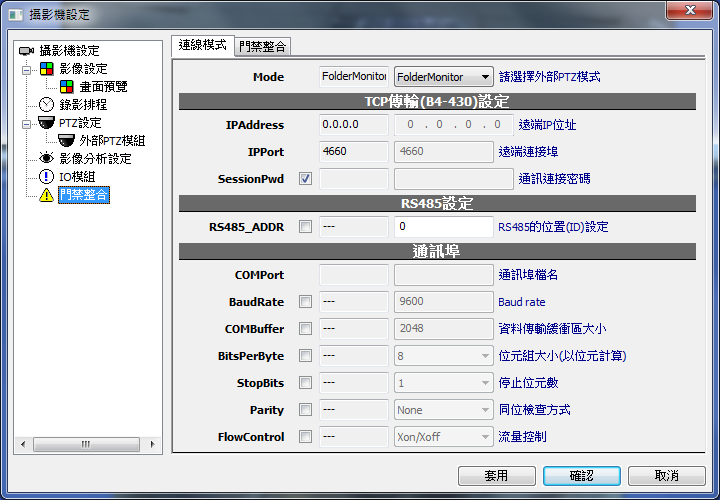This screenshot has width=720, height=500.
Task: Select the highlighted 門禁整合 tree item
Action: [84, 195]
